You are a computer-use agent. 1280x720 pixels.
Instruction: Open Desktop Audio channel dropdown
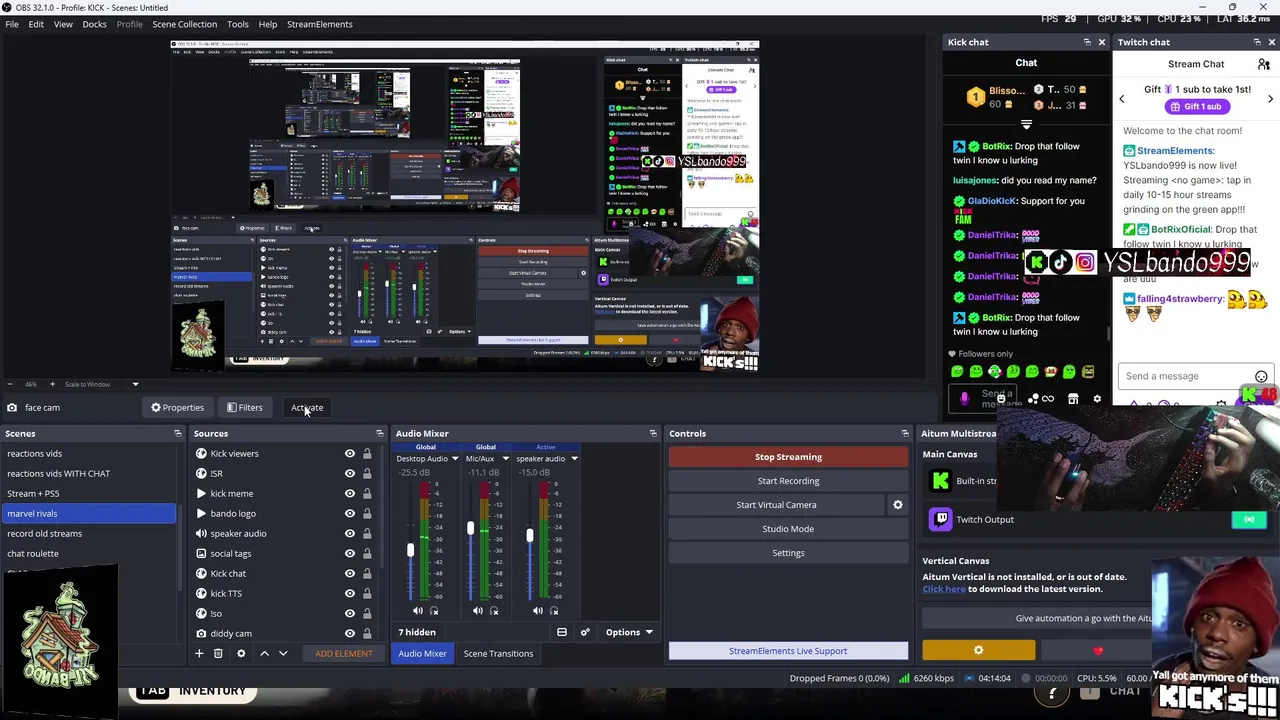tap(455, 459)
